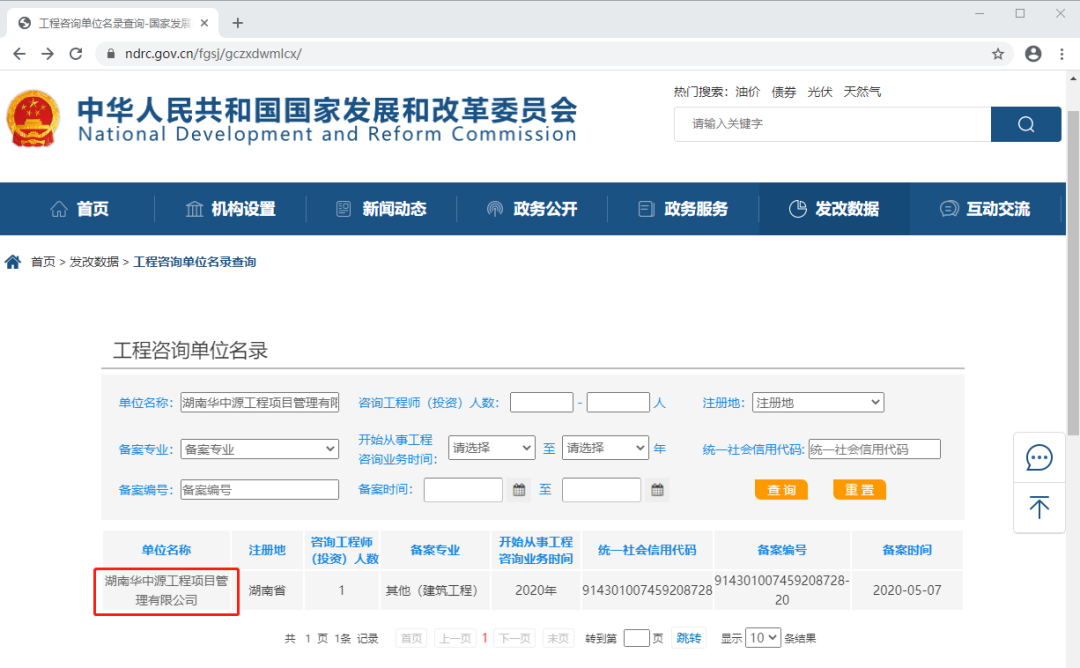Screen dimensions: 1080x668
Task: Click the 湖南华中源工程项目管理有限公司 result cell
Action: [x=167, y=590]
